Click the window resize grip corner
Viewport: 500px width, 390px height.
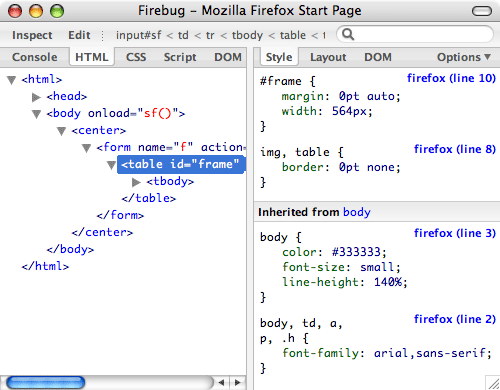[493, 383]
